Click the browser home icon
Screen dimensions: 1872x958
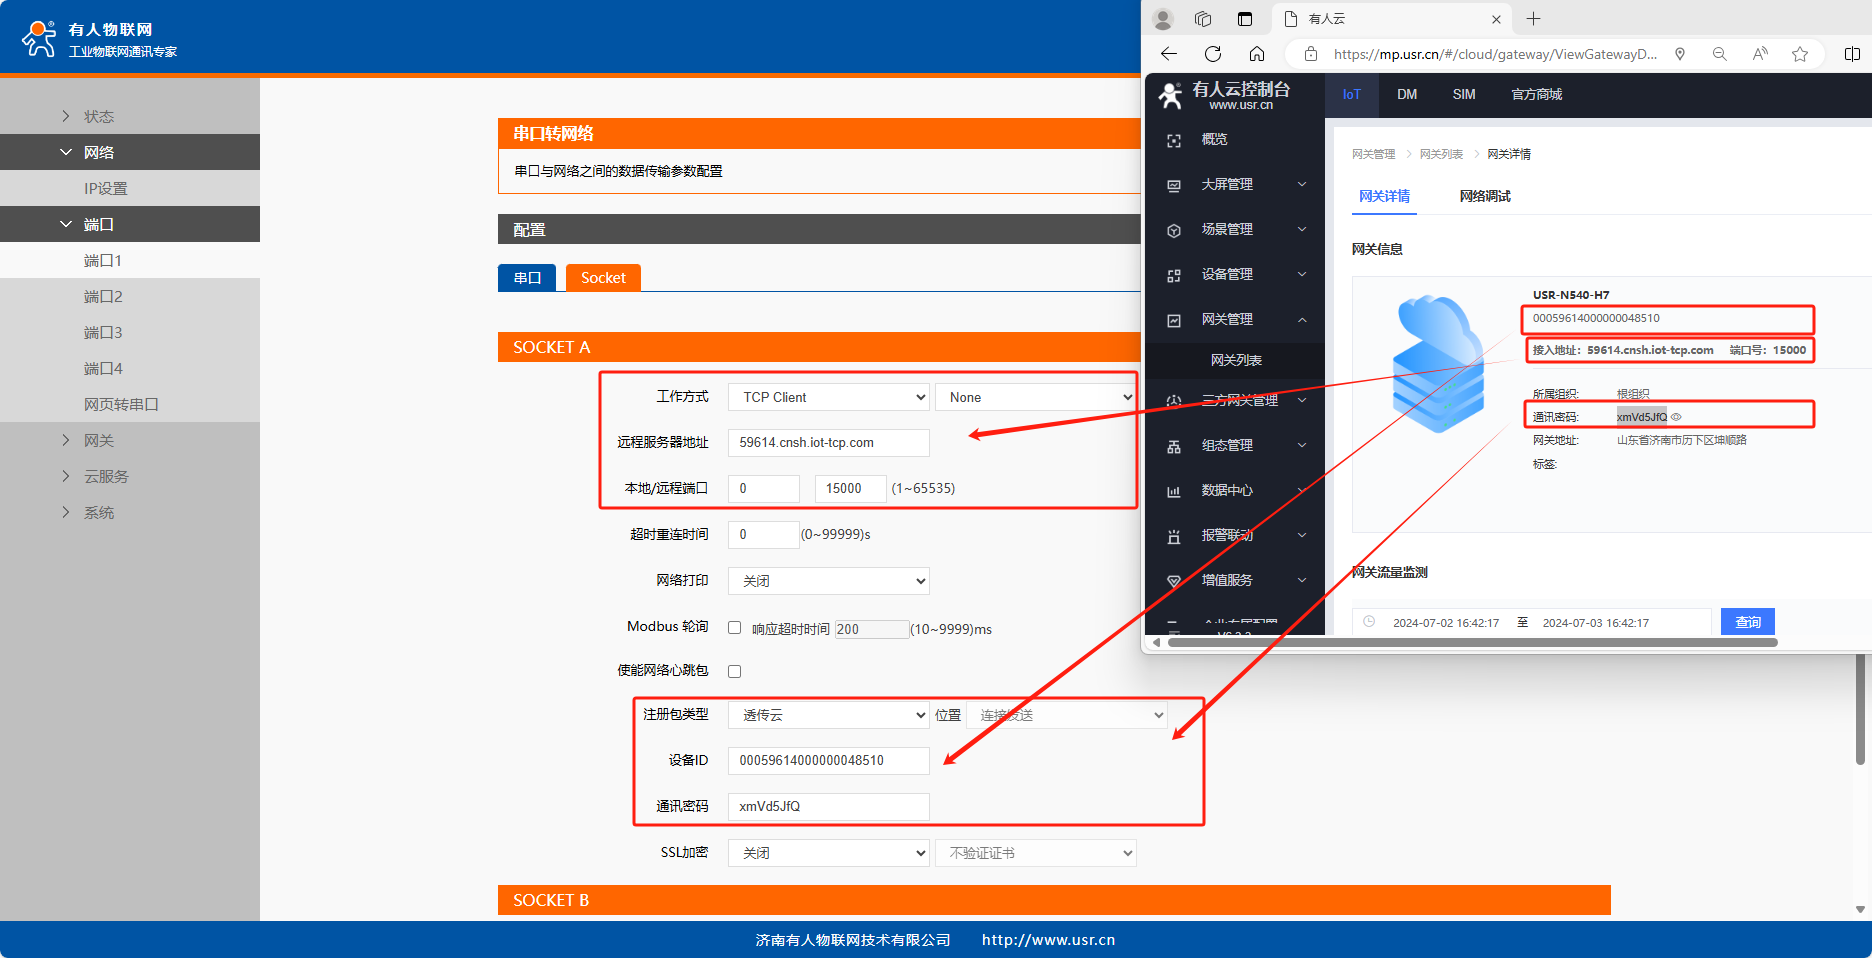point(1257,54)
